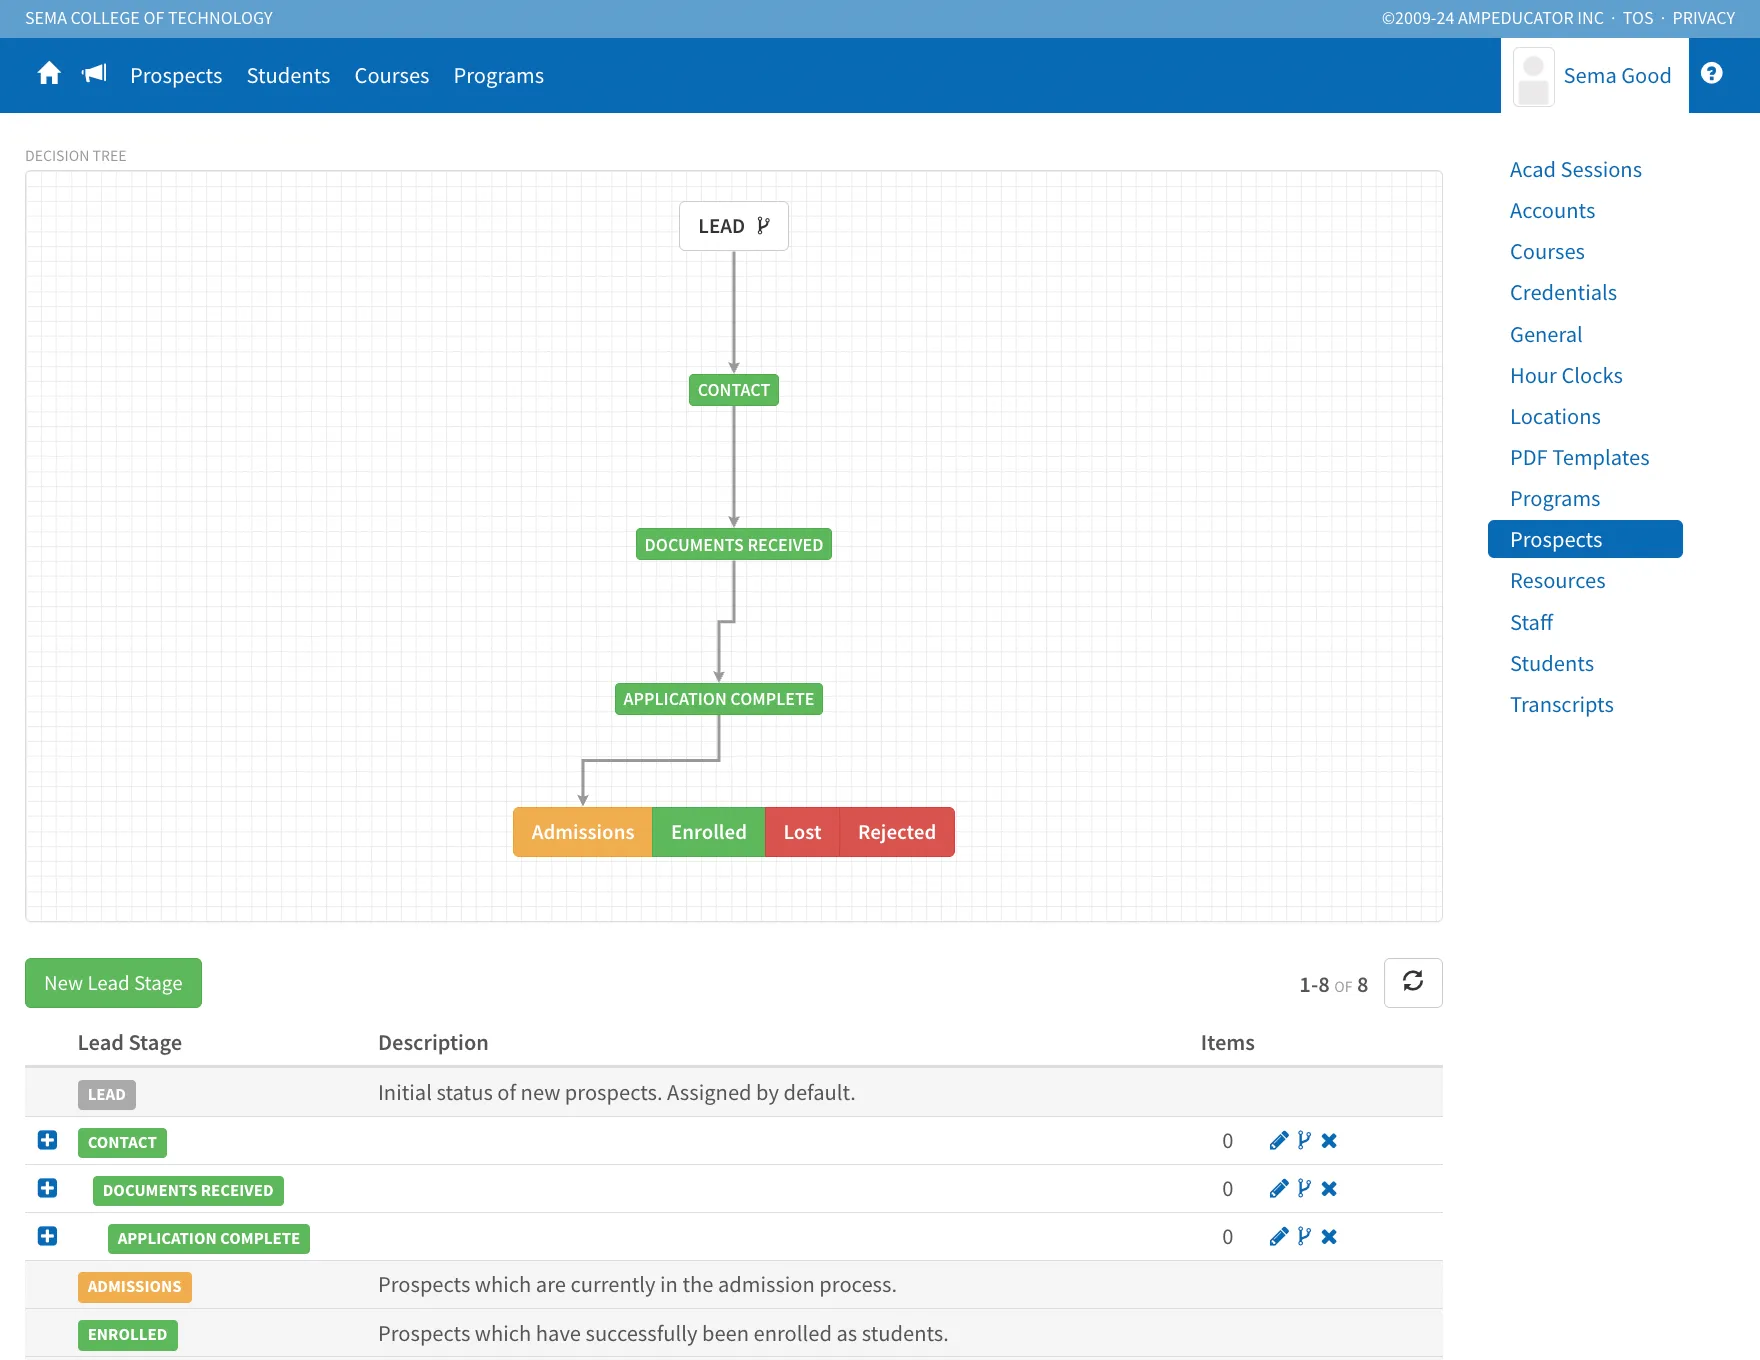Click the Lead Stage column header
The height and width of the screenshot is (1360, 1760).
(130, 1043)
